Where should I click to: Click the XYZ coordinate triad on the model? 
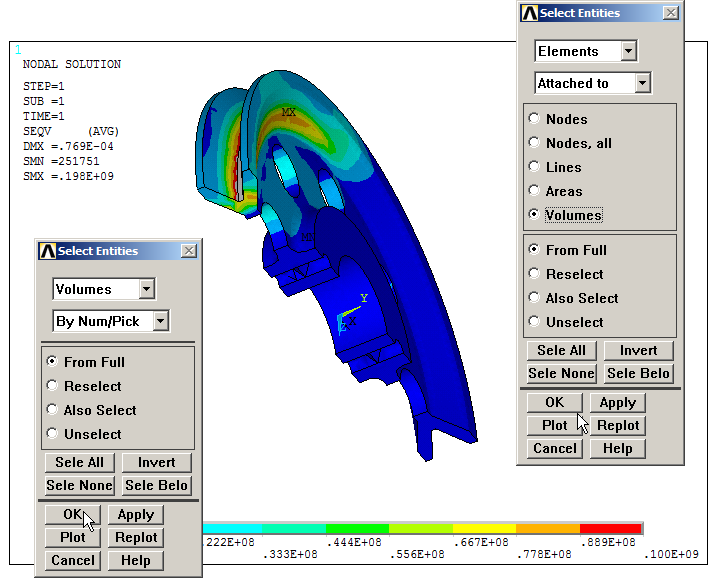pyautogui.click(x=352, y=314)
